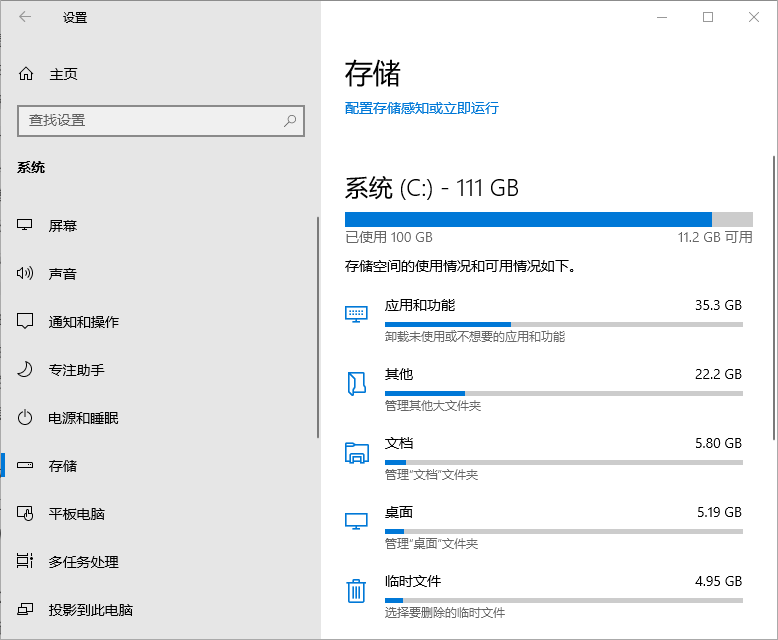This screenshot has width=778, height=640.
Task: Close the Settings window
Action: (x=754, y=17)
